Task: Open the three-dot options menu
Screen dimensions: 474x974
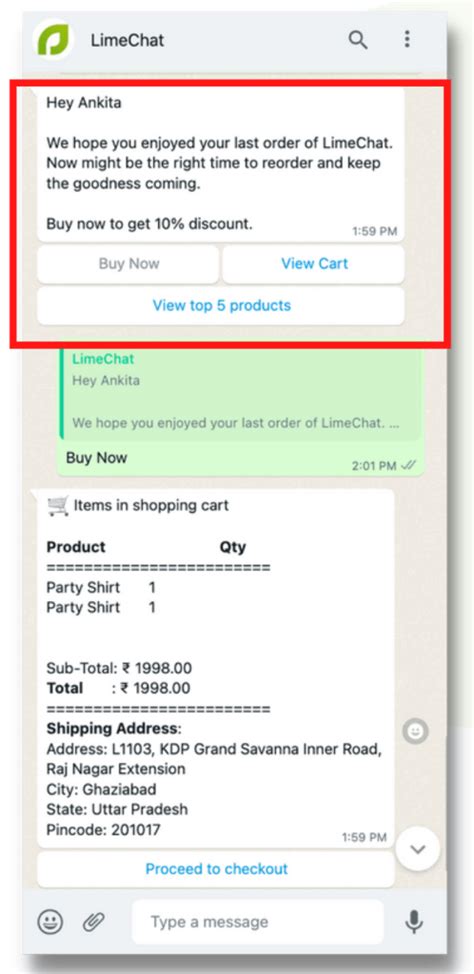Action: (407, 39)
